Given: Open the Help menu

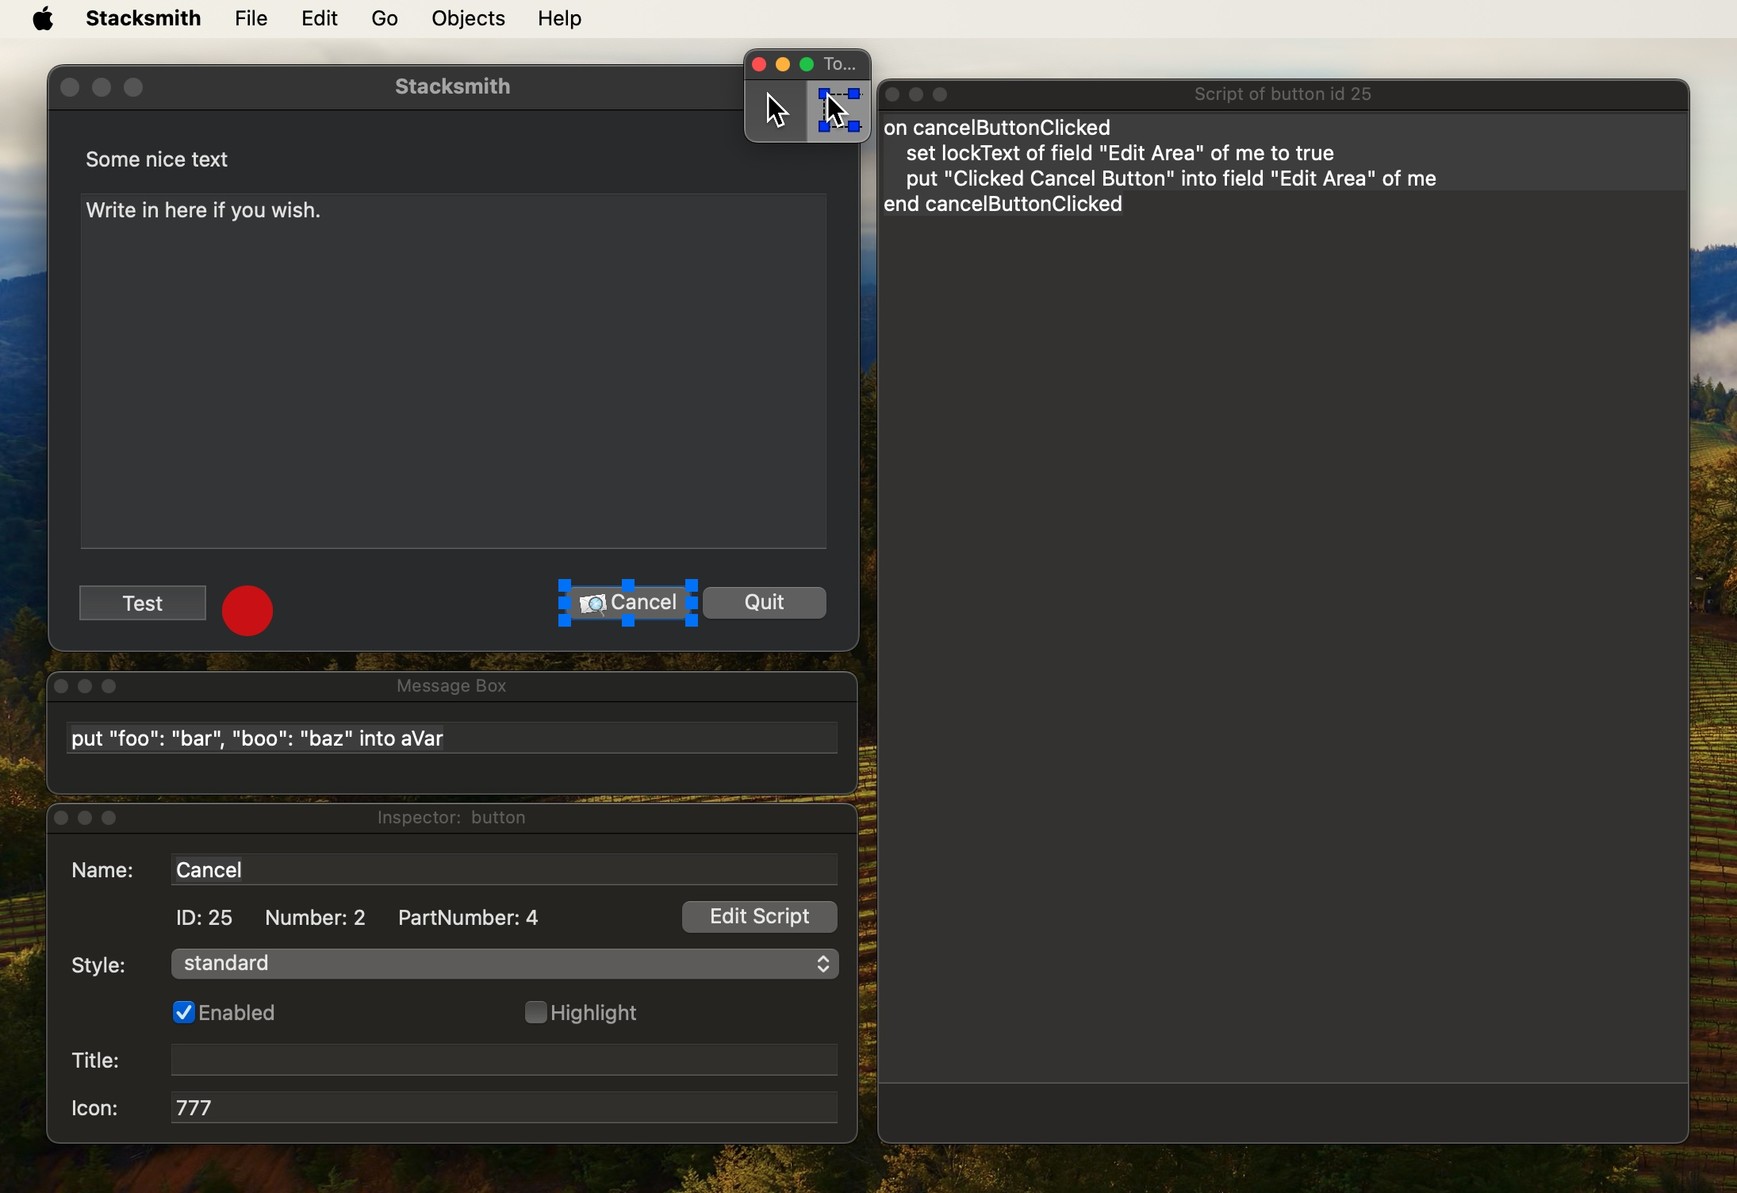Looking at the screenshot, I should pyautogui.click(x=559, y=18).
